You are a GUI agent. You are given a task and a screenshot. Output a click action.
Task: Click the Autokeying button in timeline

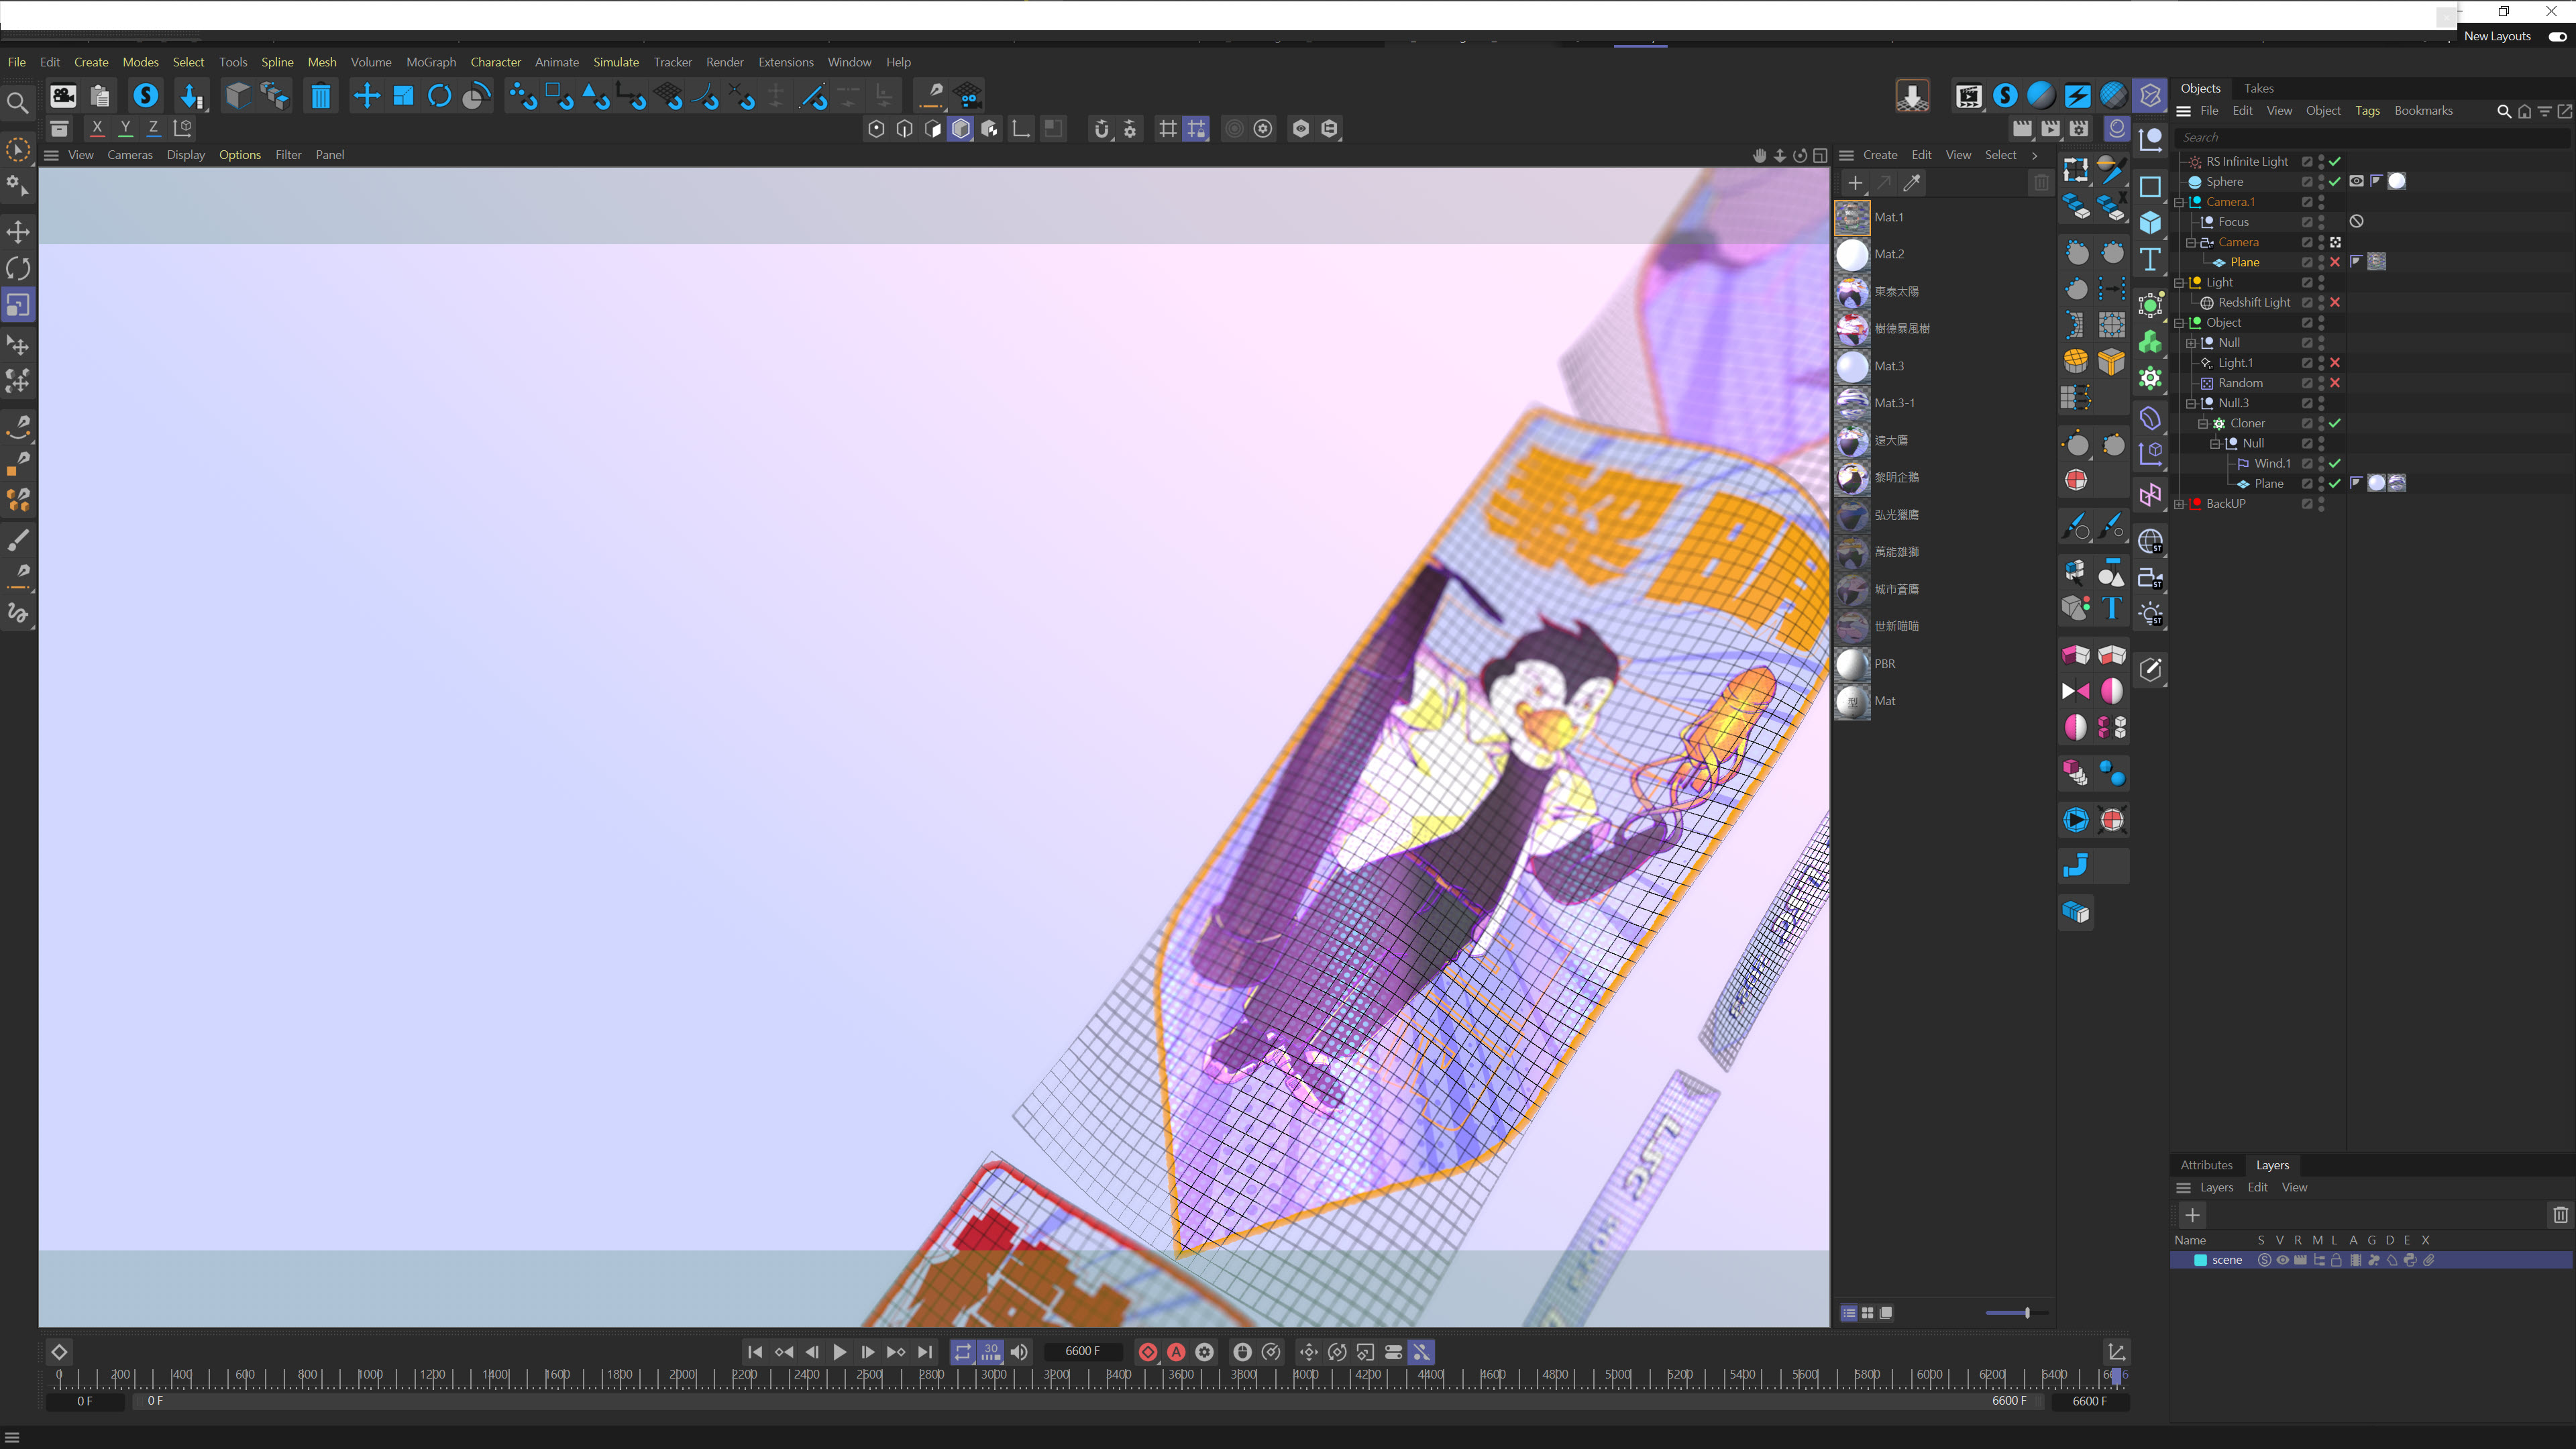point(1177,1352)
